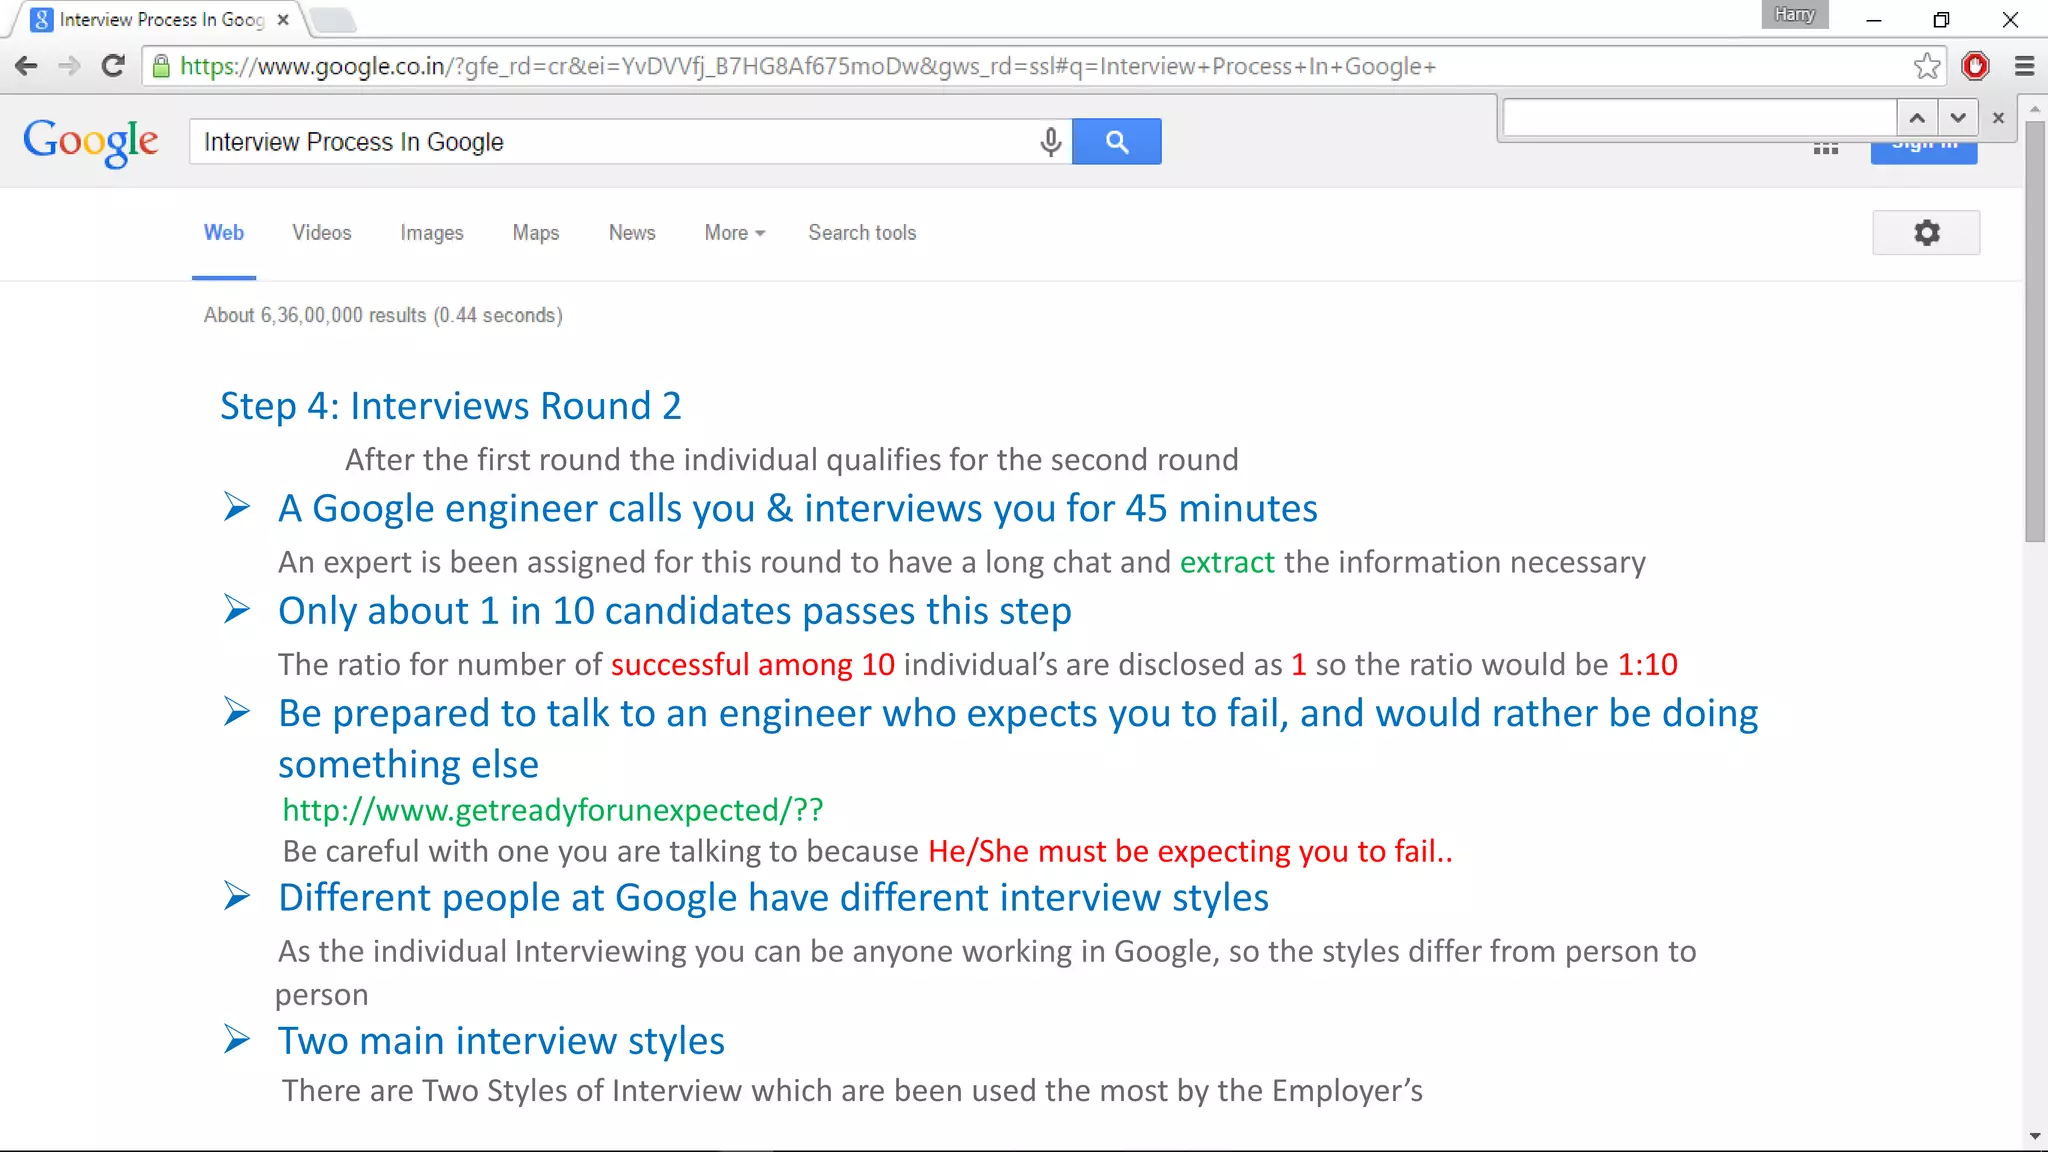2048x1152 pixels.
Task: Open the settings gear button
Action: coord(1926,233)
